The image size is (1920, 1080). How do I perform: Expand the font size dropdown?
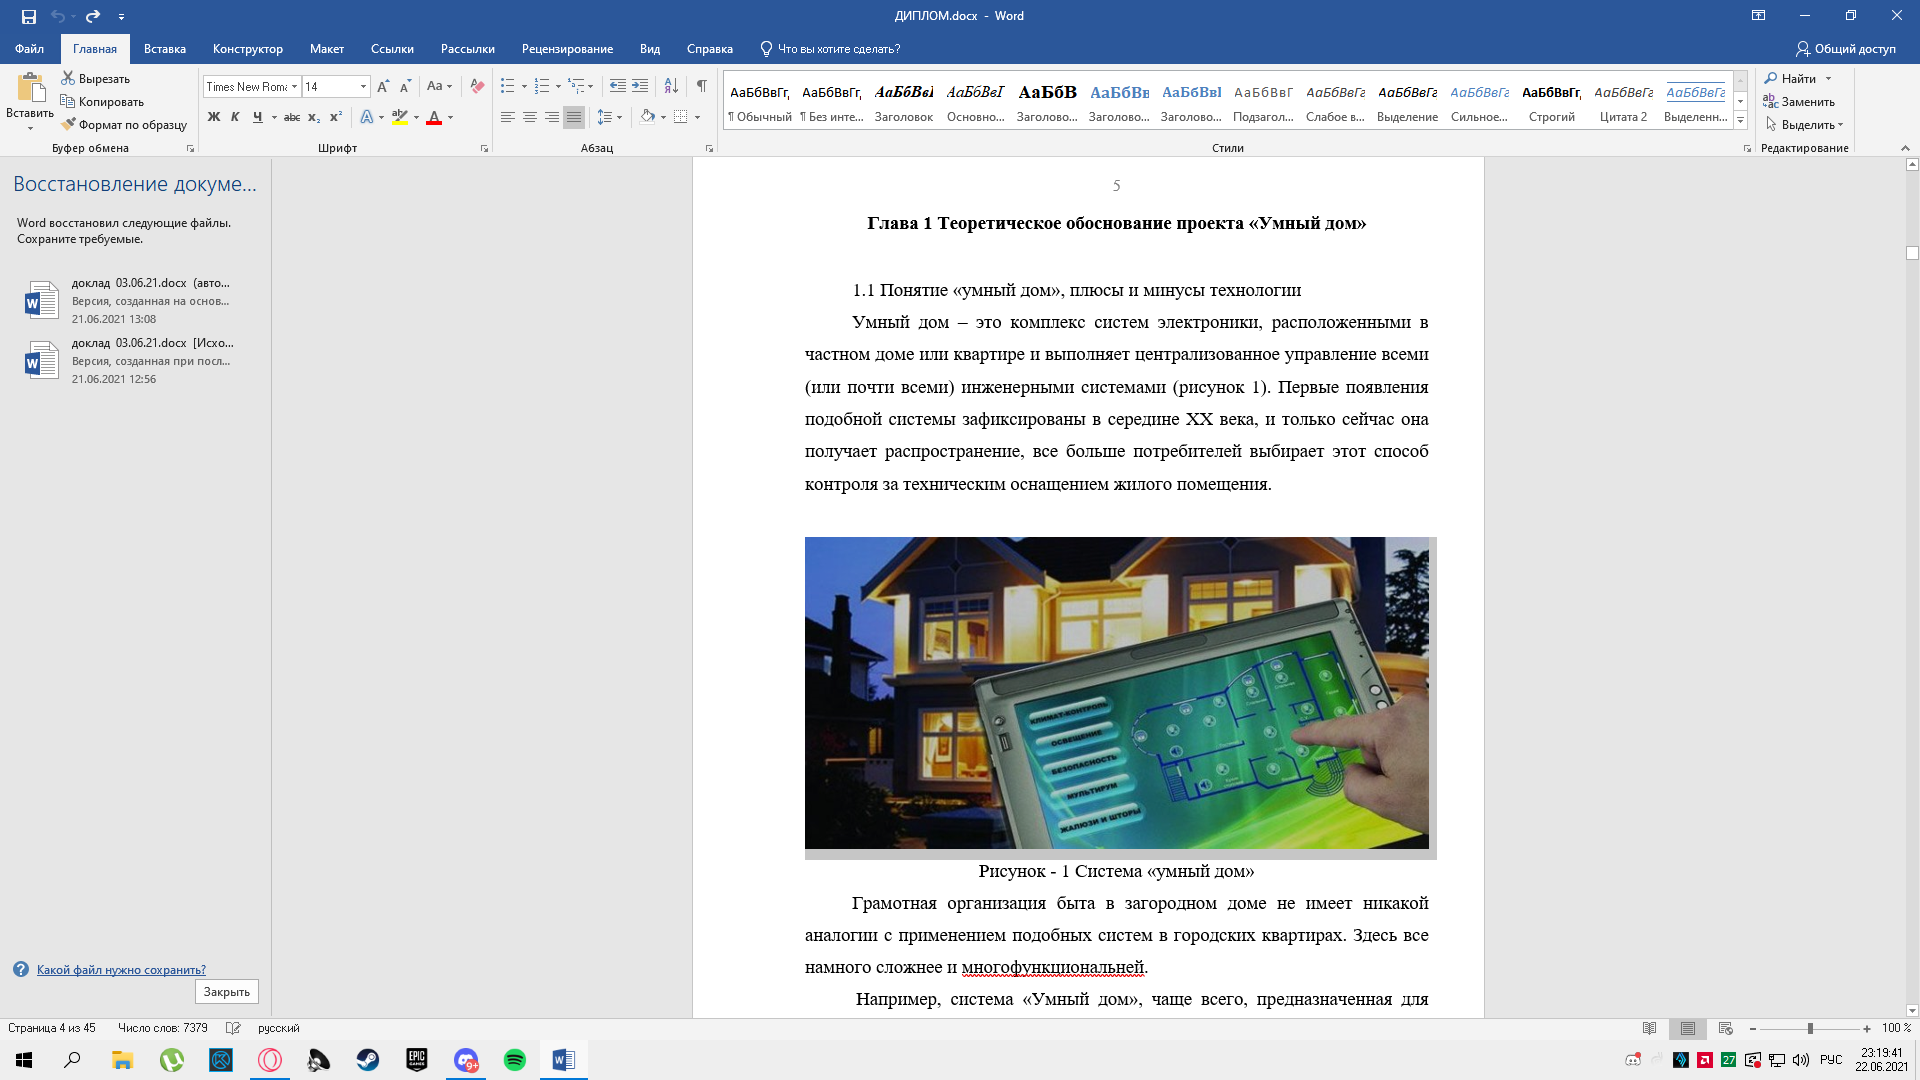pos(364,86)
